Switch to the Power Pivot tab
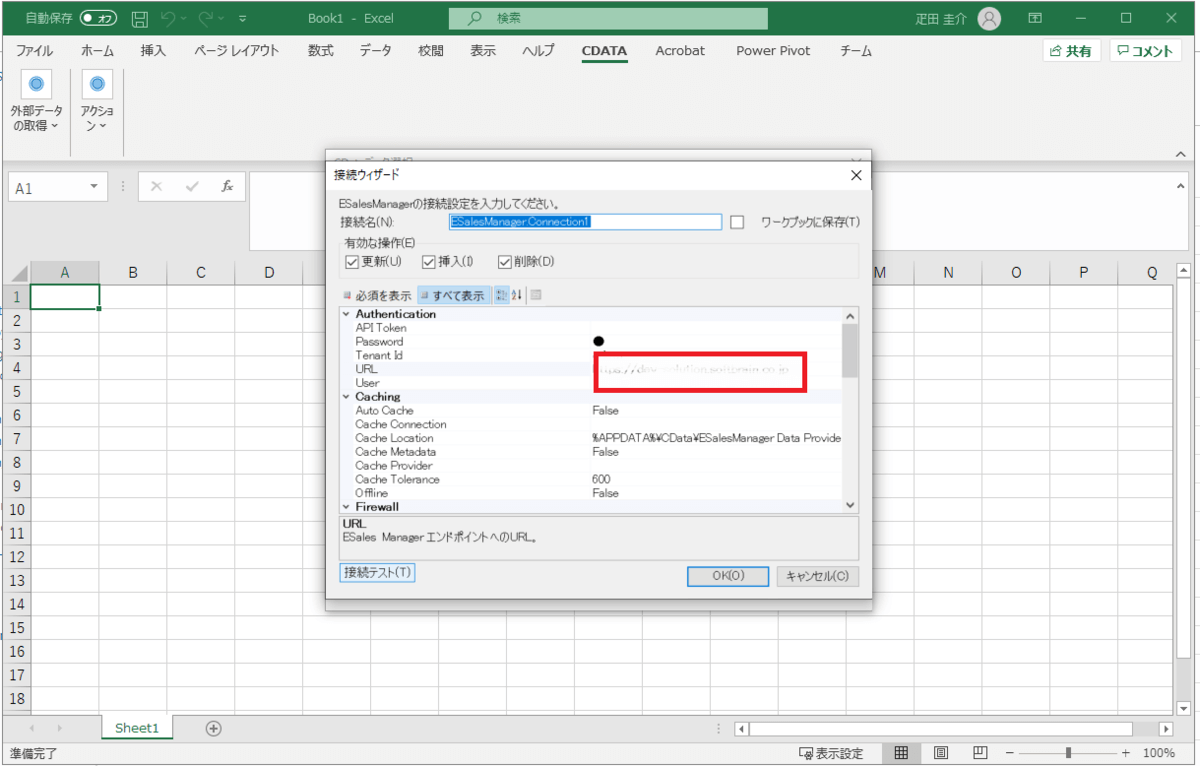The width and height of the screenshot is (1200, 766). [x=773, y=51]
